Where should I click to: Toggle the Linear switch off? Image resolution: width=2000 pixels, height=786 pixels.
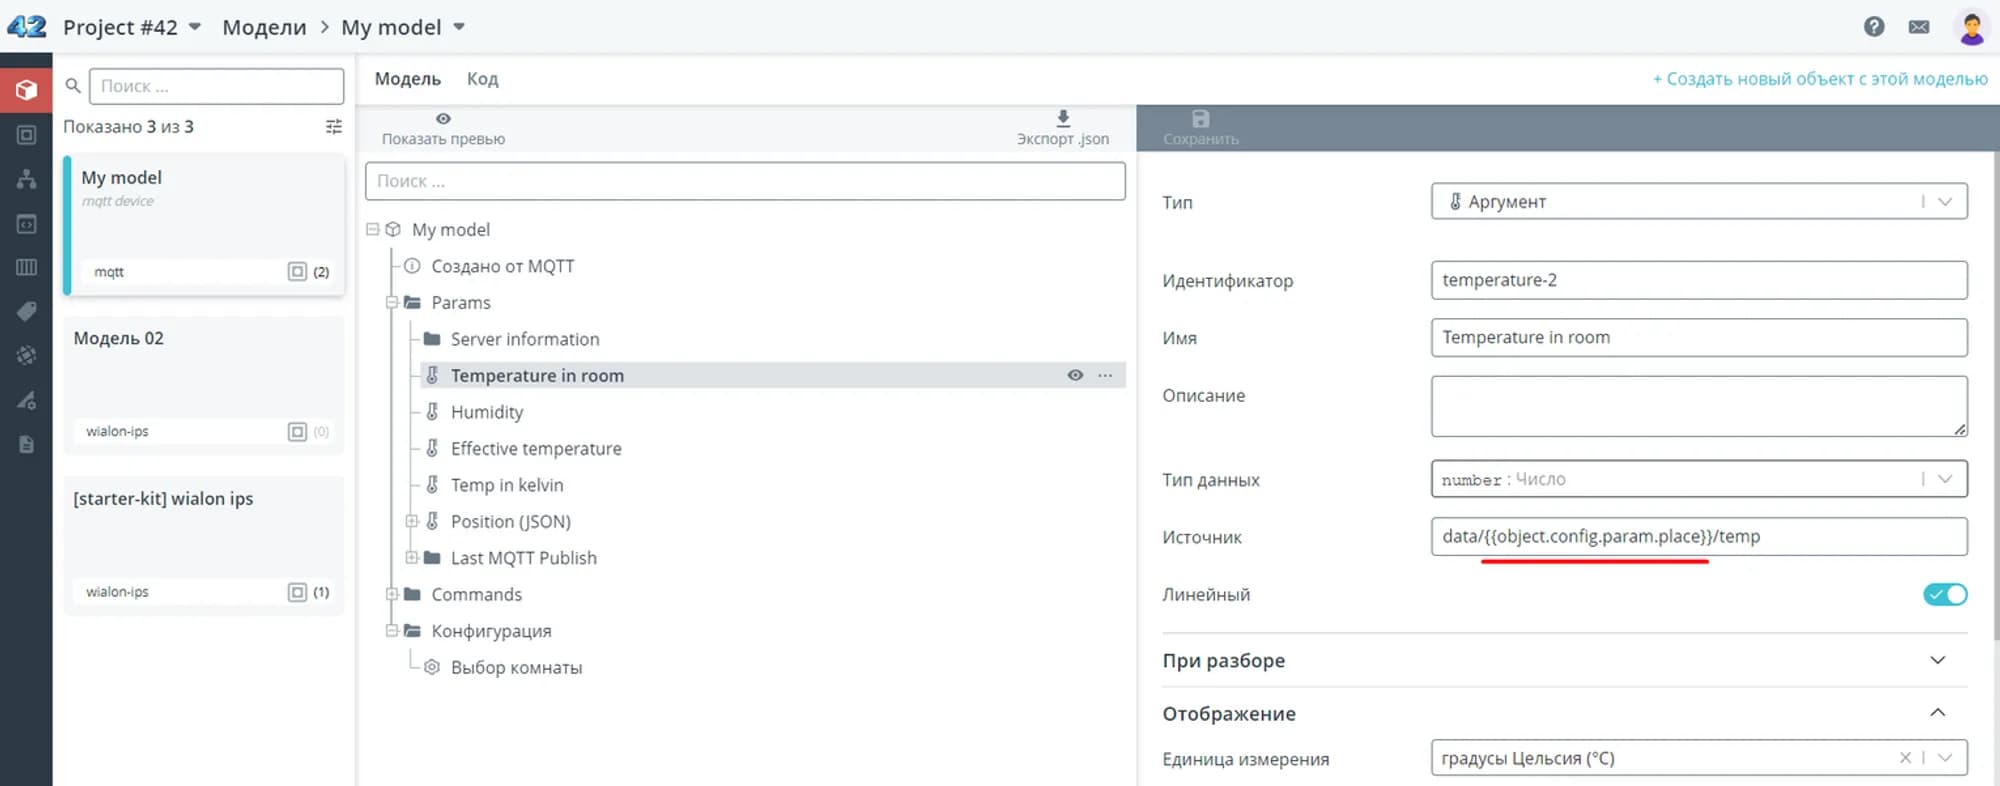[1944, 595]
